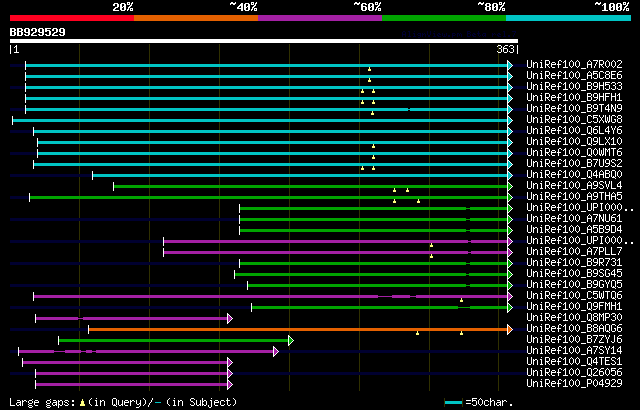Click the cyan alignment bar of Q4ABQ0
The width and height of the screenshot is (640, 410).
(300, 175)
